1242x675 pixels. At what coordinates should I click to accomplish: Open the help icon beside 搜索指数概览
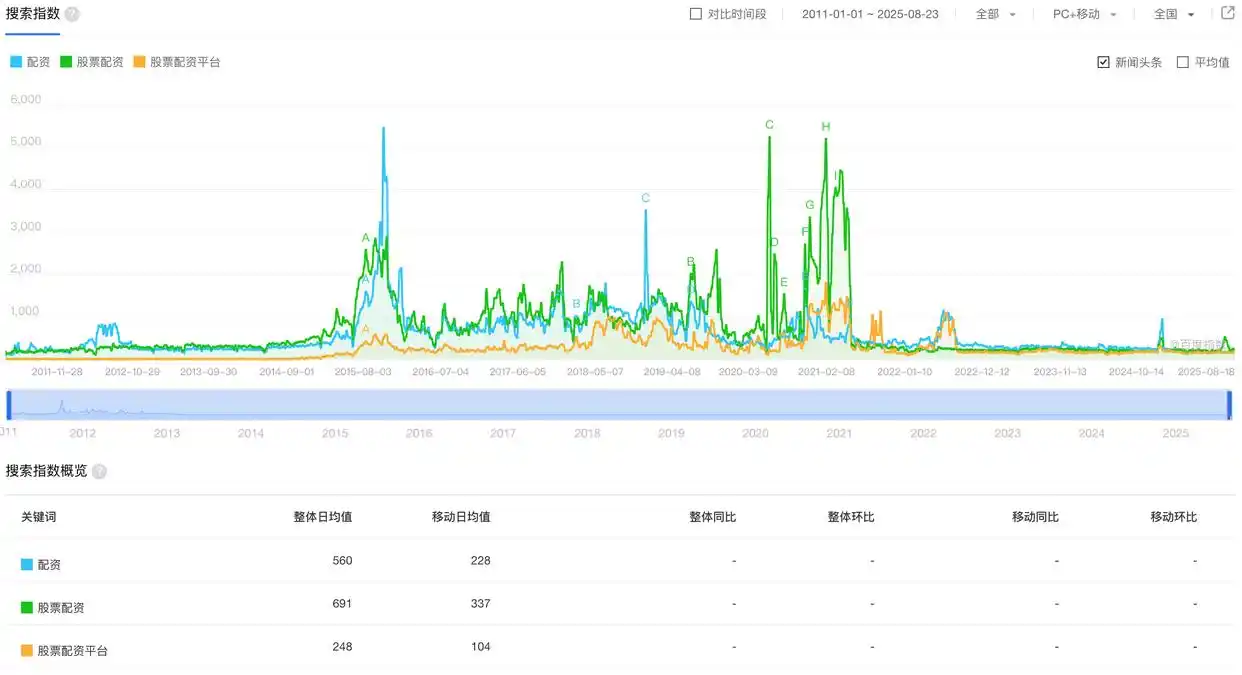(98, 471)
